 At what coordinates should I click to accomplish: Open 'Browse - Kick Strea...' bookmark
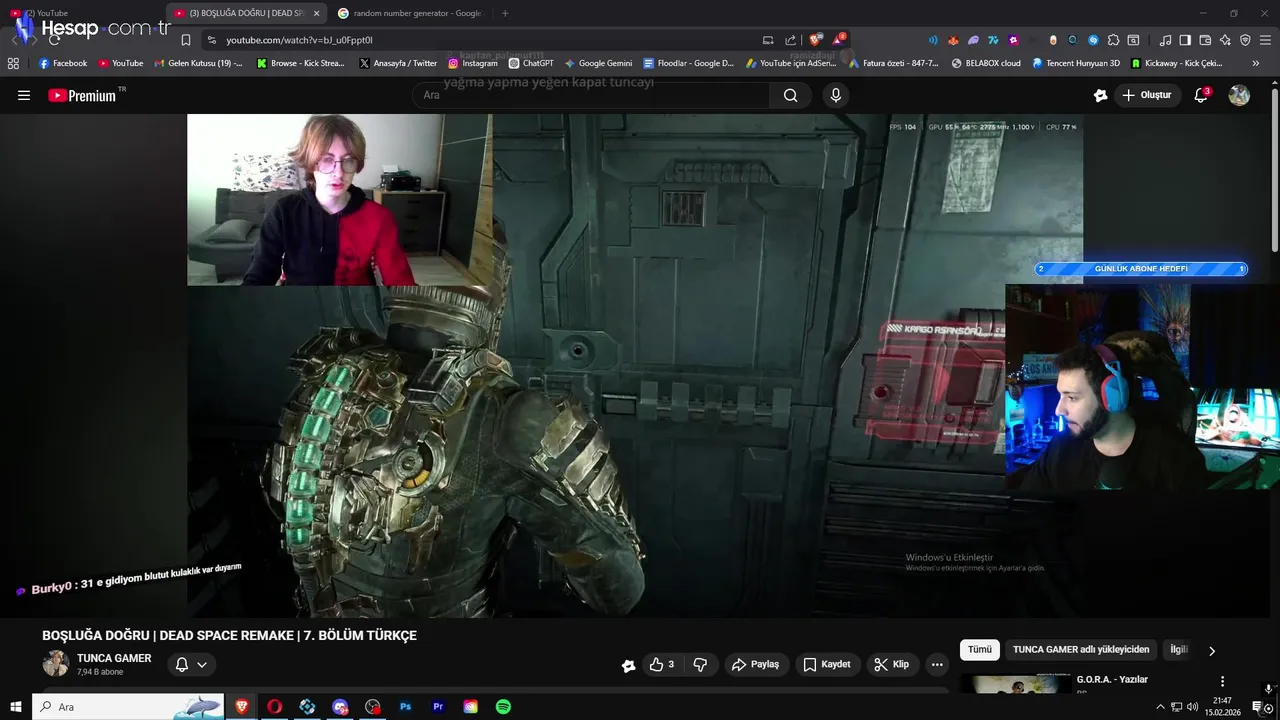[x=301, y=63]
